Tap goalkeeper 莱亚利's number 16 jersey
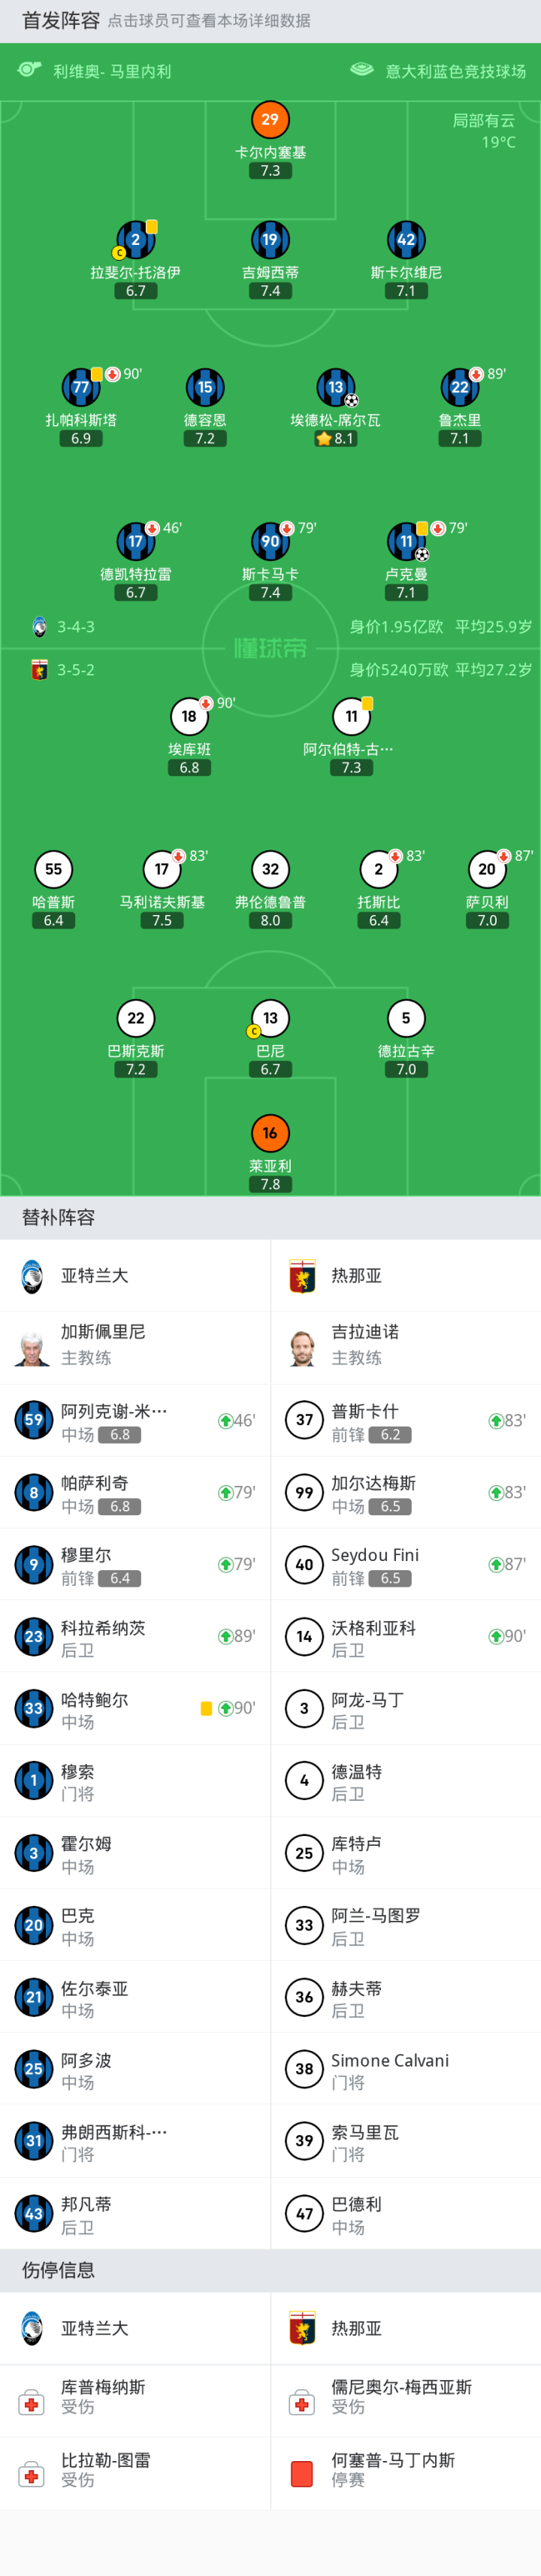Screen dimensions: 541x2576 point(270,1133)
